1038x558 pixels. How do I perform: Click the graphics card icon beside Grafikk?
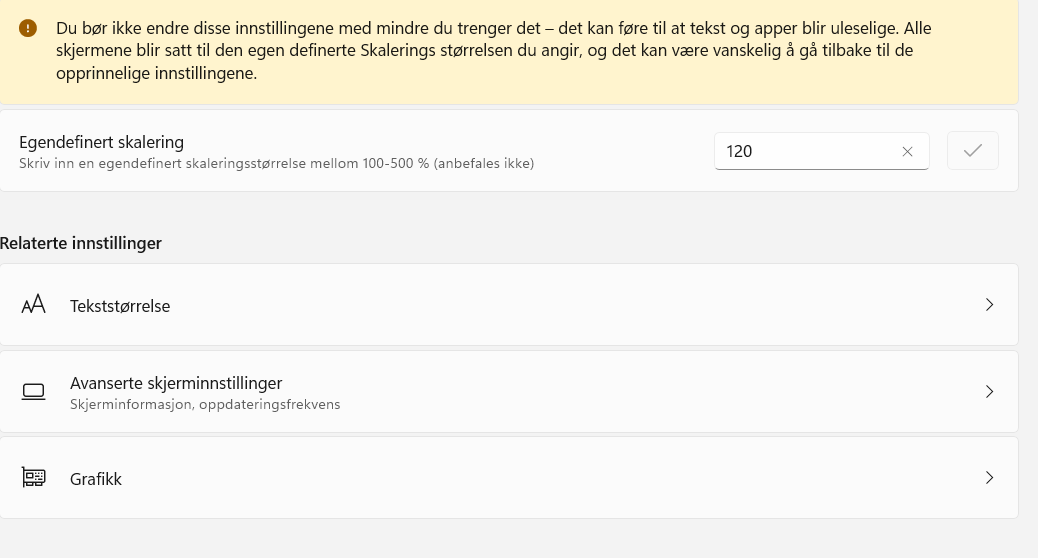pos(34,478)
